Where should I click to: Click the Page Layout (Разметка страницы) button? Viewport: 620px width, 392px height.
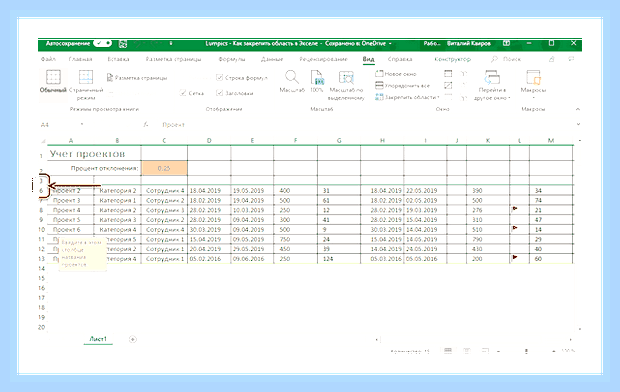(x=137, y=78)
